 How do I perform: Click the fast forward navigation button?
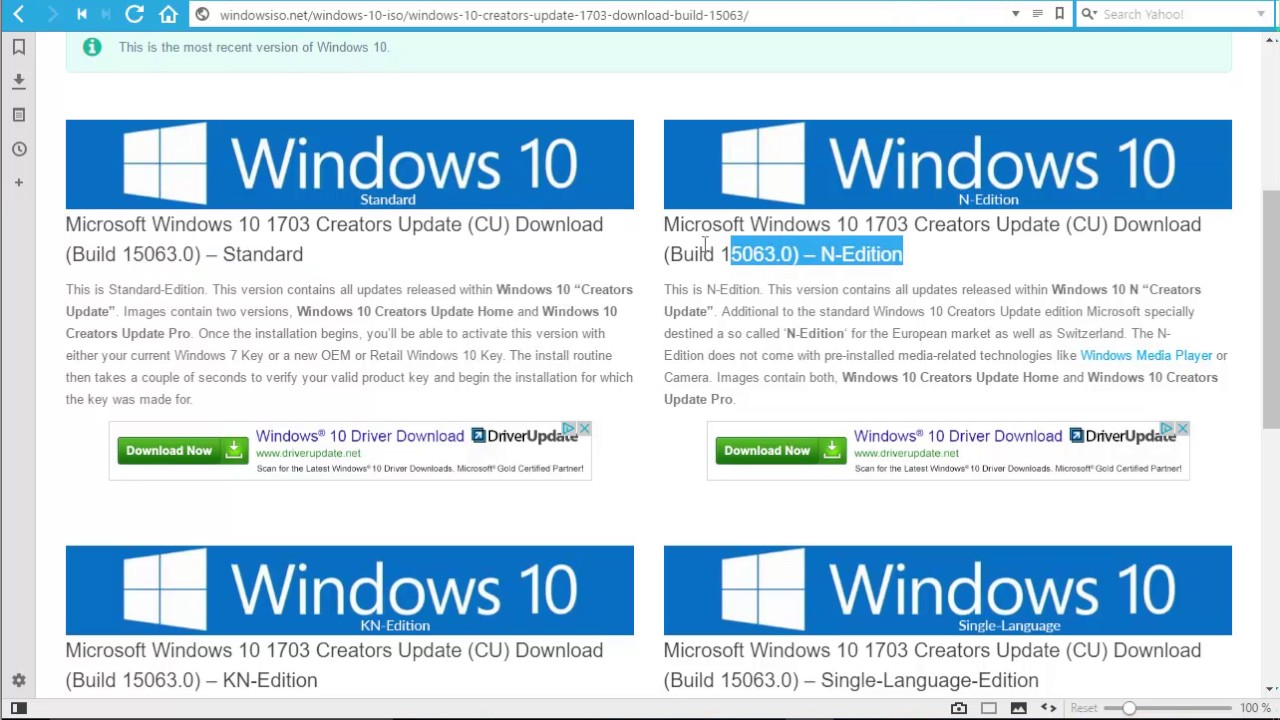click(107, 14)
